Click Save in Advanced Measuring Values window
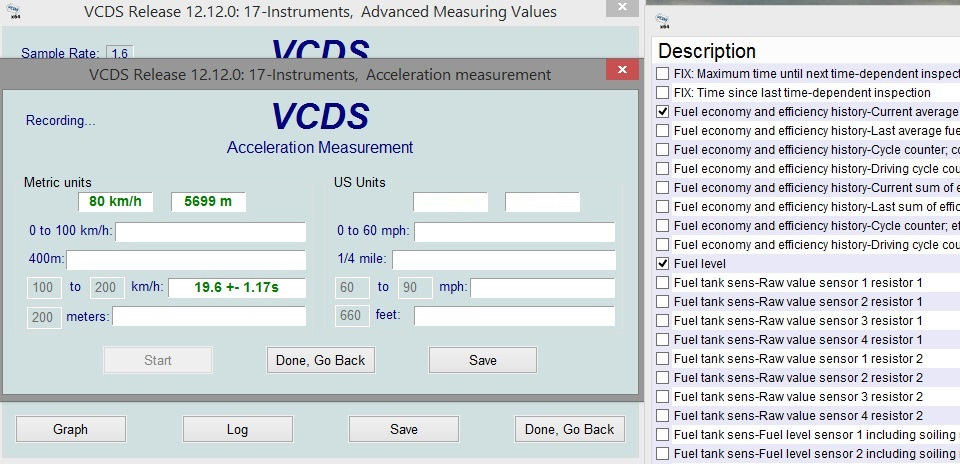960x464 pixels. click(x=403, y=429)
